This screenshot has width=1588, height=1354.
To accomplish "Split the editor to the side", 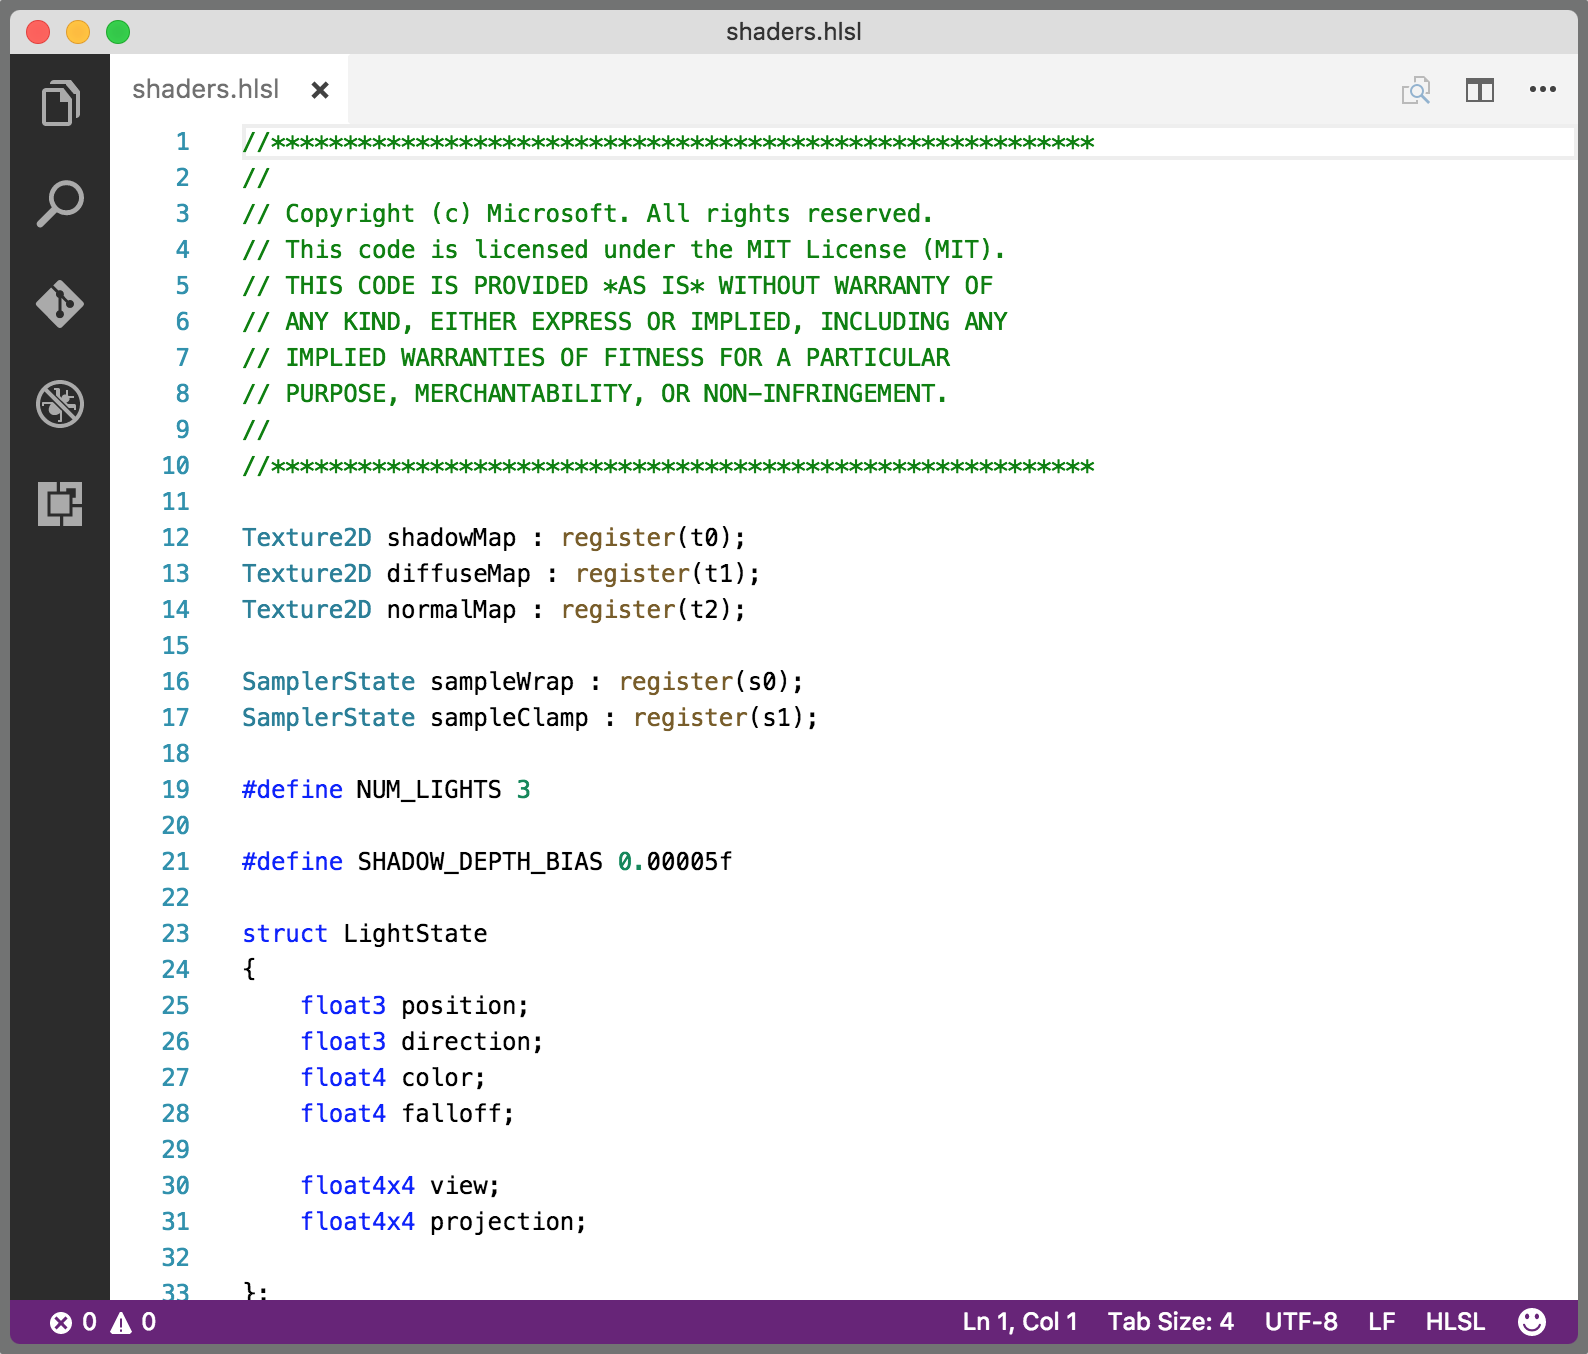I will pos(1480,90).
